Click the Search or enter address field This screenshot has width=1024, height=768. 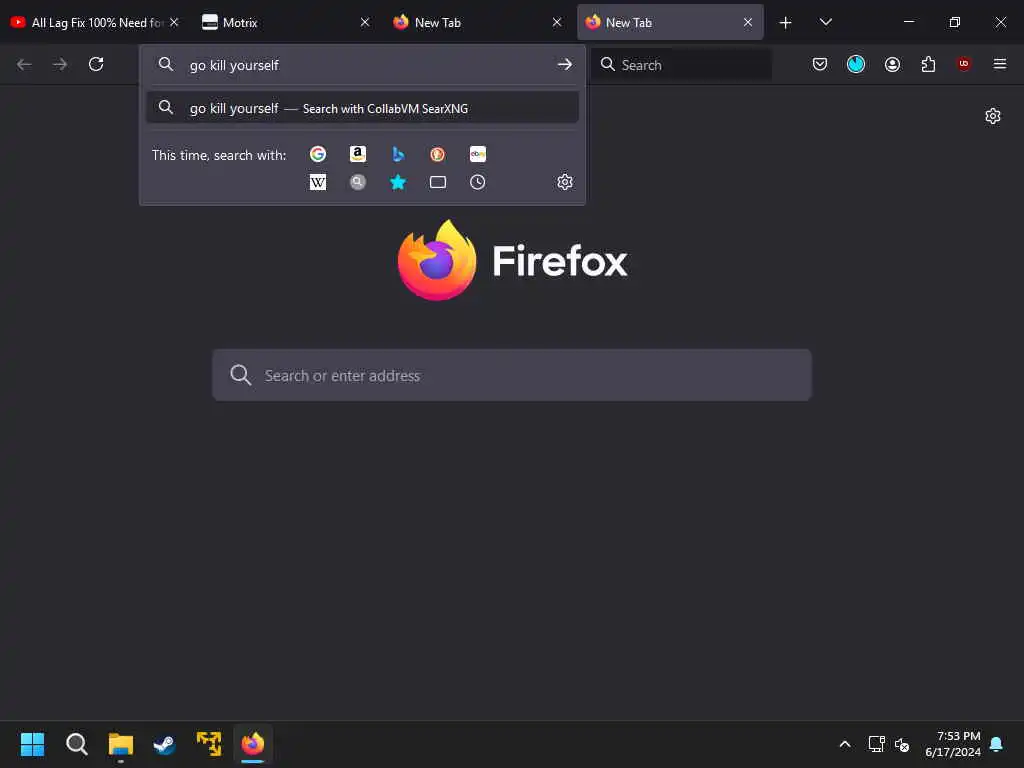coord(512,375)
